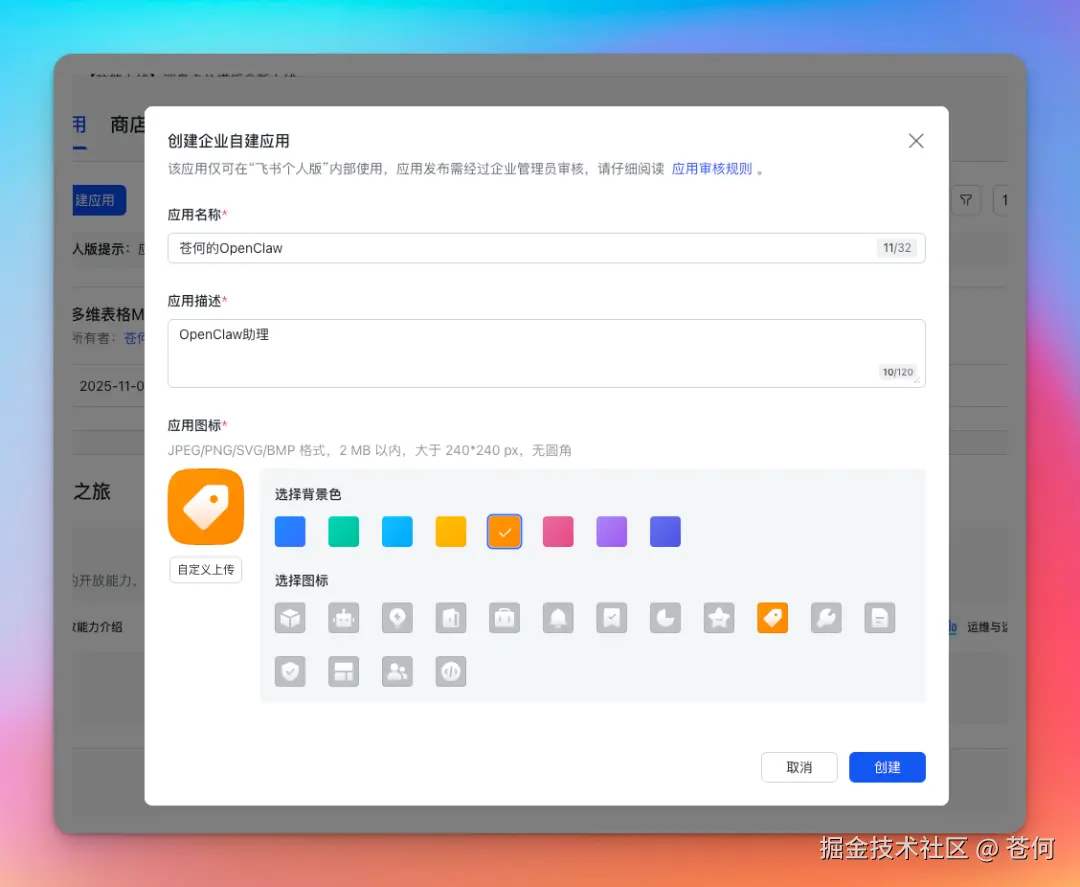Image resolution: width=1080 pixels, height=887 pixels.
Task: Choose the 3D cube icon
Action: tap(290, 618)
